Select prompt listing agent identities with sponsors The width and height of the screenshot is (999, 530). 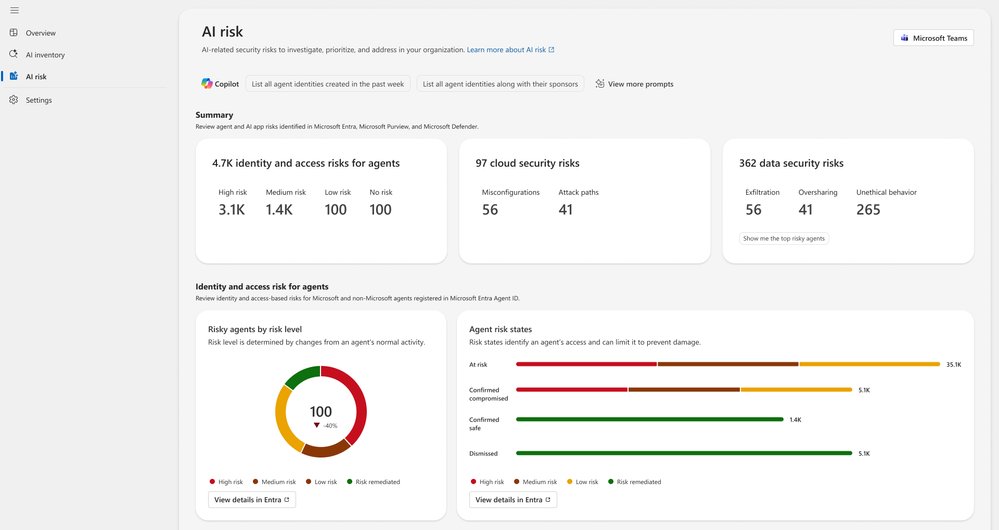click(500, 84)
